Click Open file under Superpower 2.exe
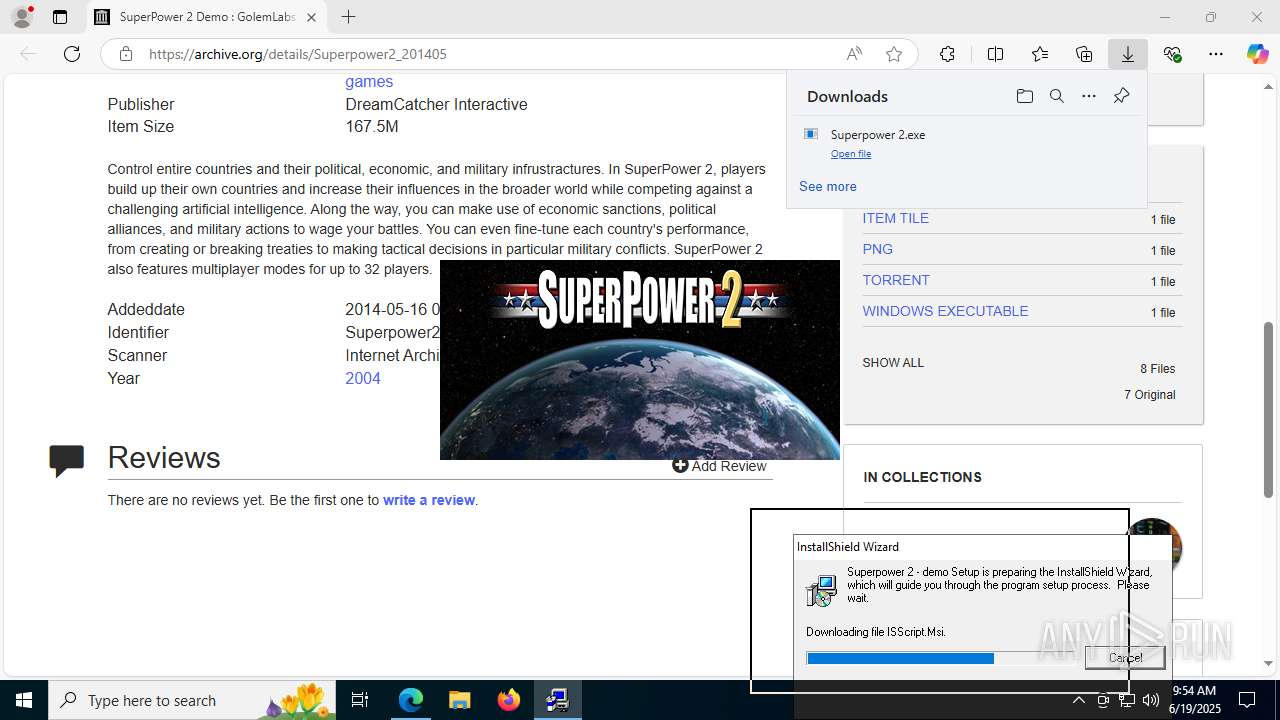Viewport: 1280px width, 720px height. tap(851, 154)
